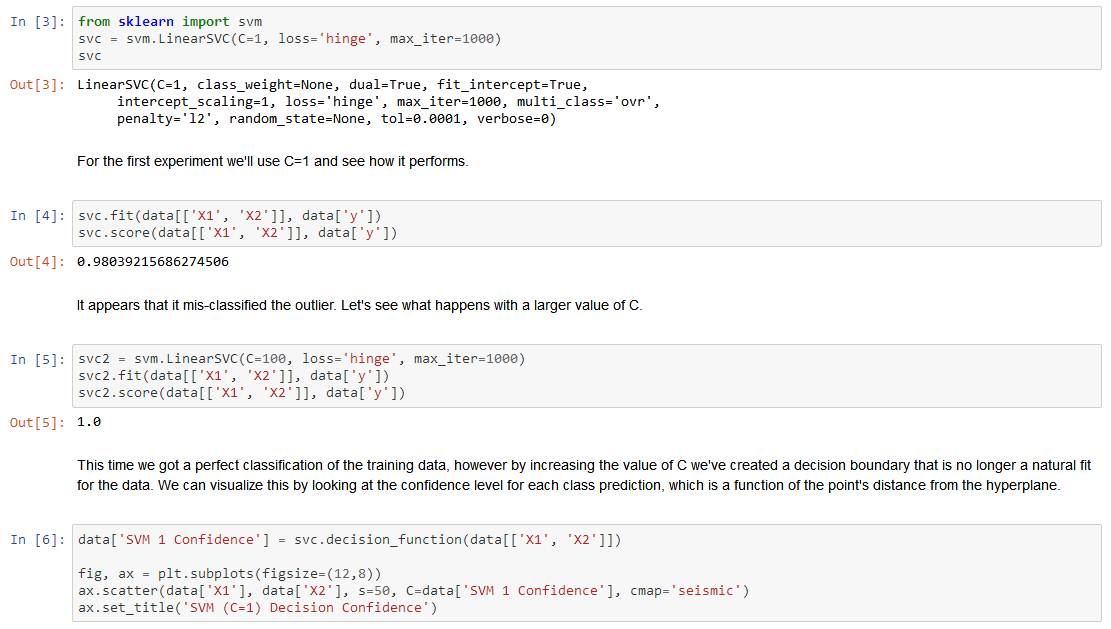Click the svm.LinearSVC(C=1) code line
Image resolution: width=1111 pixels, height=629 pixels.
point(289,39)
